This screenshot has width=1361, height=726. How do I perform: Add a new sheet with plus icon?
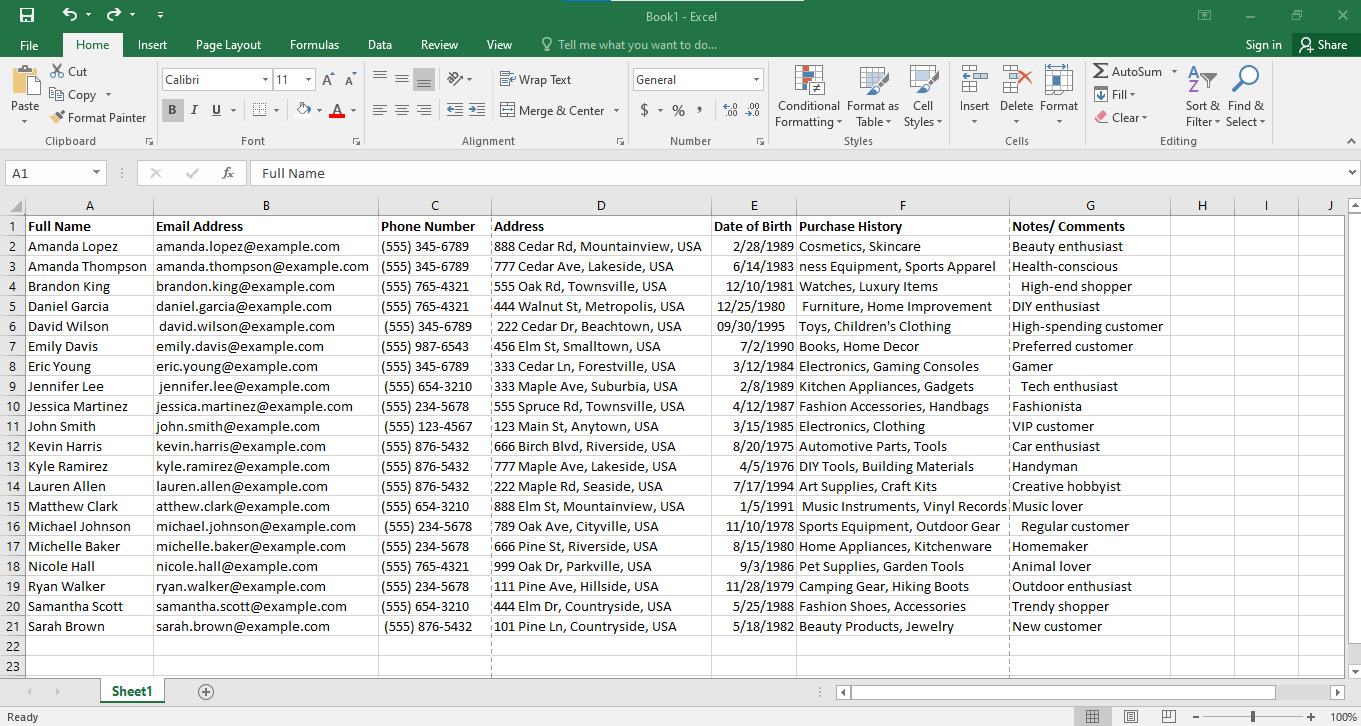click(206, 691)
